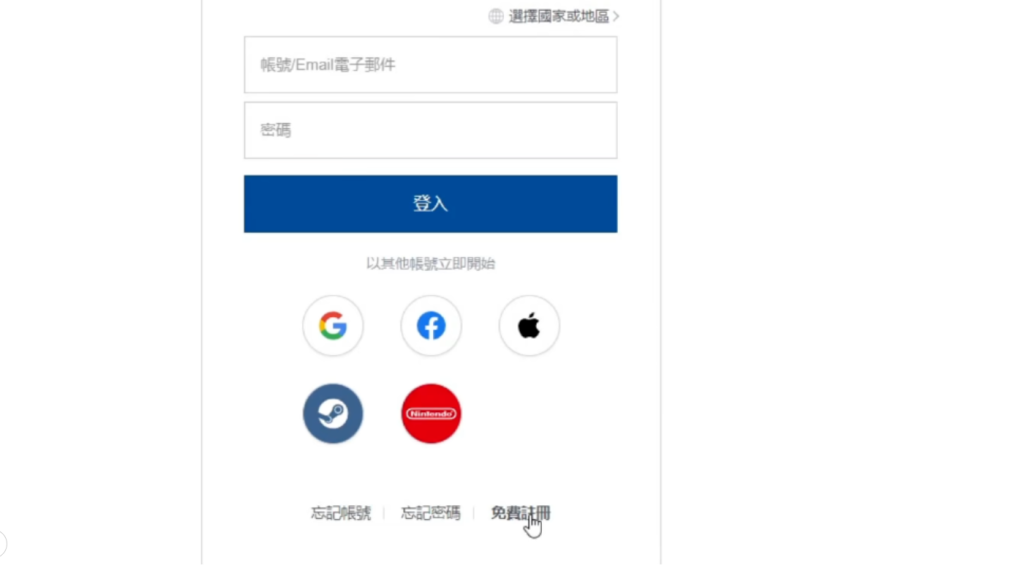Viewport: 1024px width, 571px height.
Task: Go to 免費註冊 free registration
Action: (x=520, y=513)
